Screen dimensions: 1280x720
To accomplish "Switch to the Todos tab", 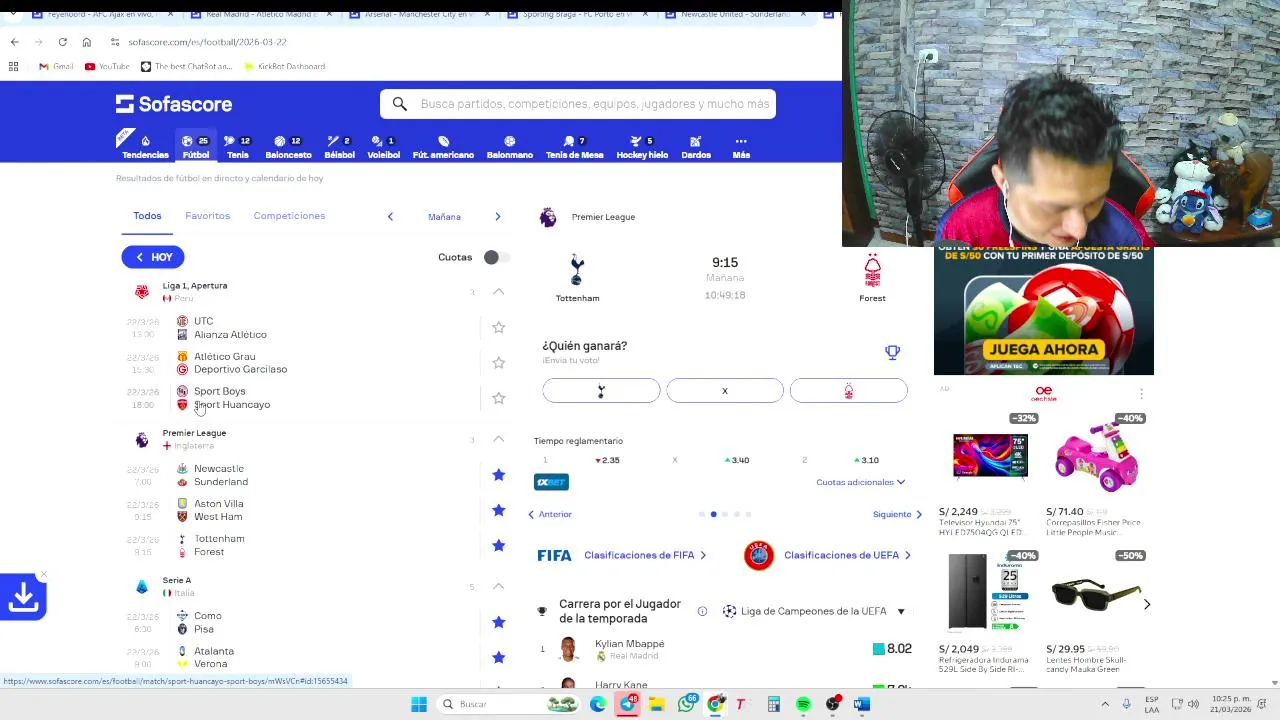I will [x=147, y=216].
